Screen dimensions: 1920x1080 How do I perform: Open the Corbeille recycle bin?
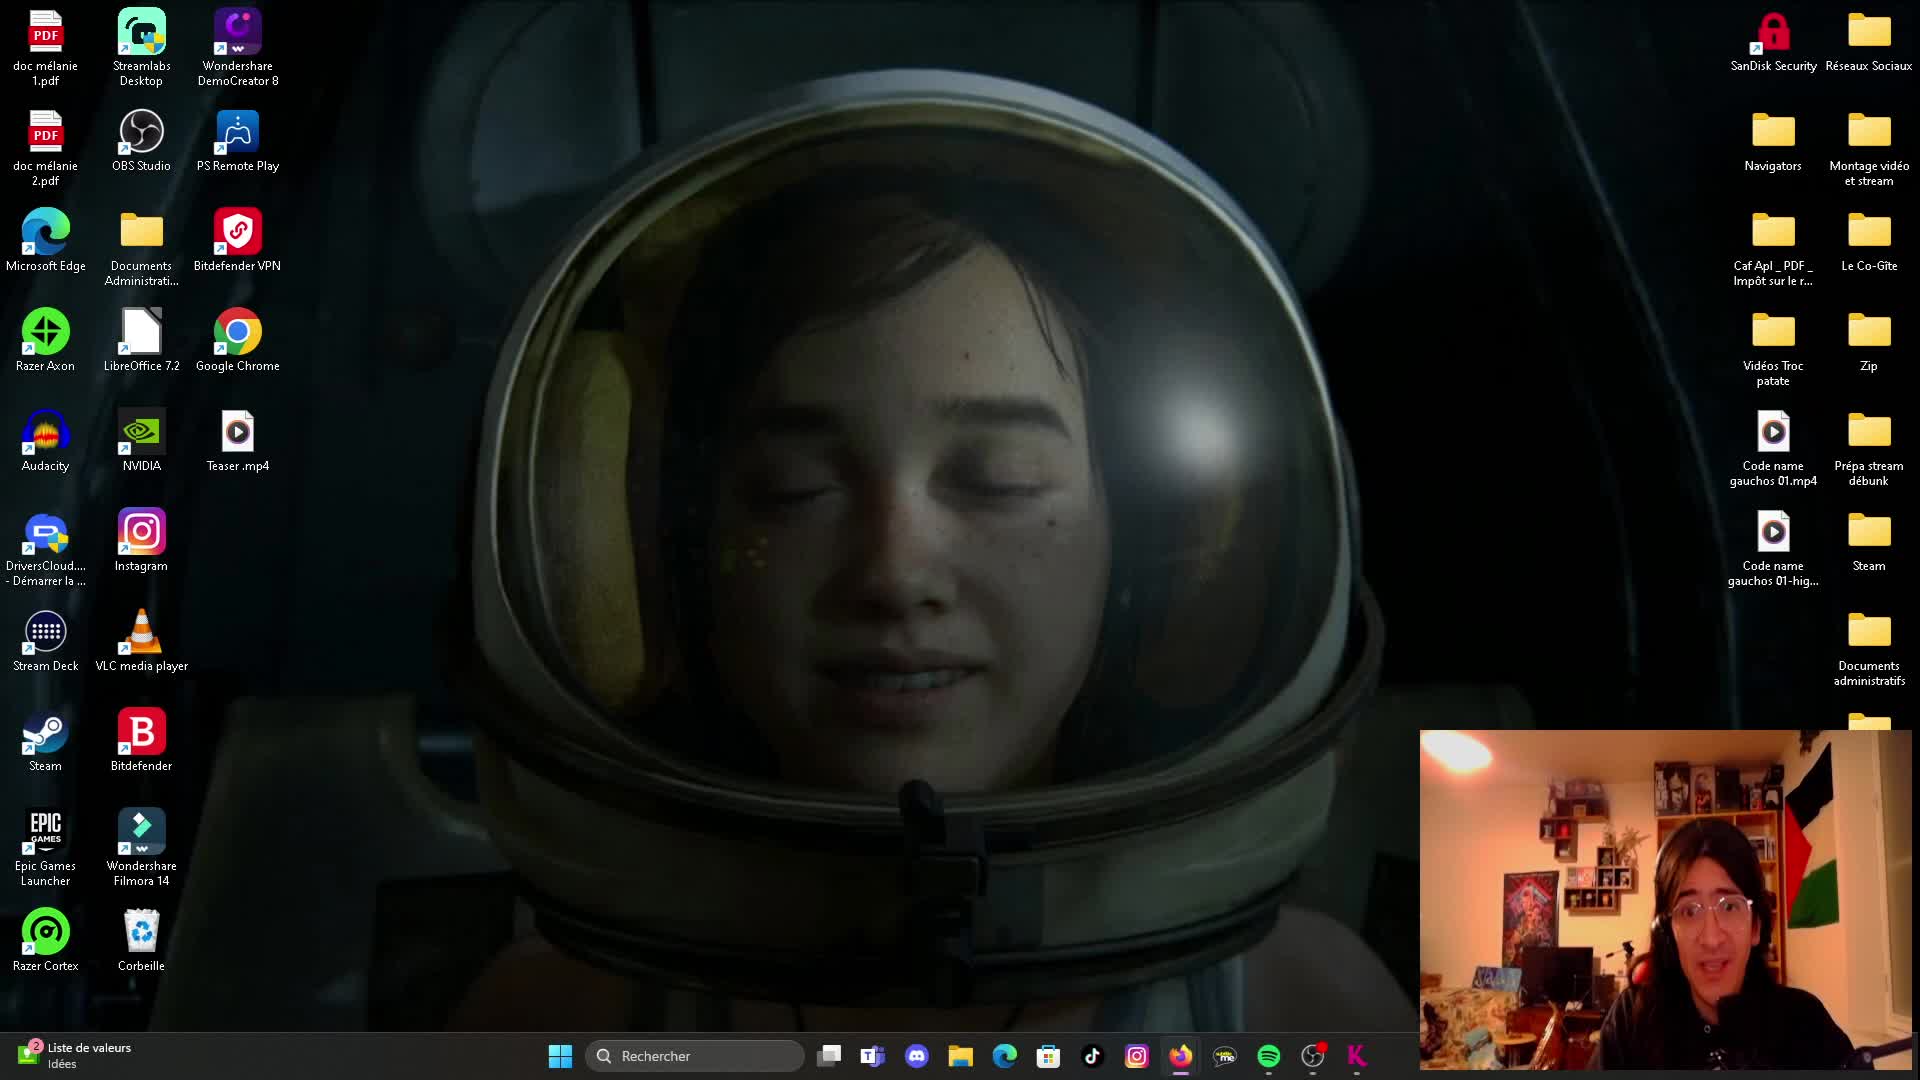coord(141,940)
